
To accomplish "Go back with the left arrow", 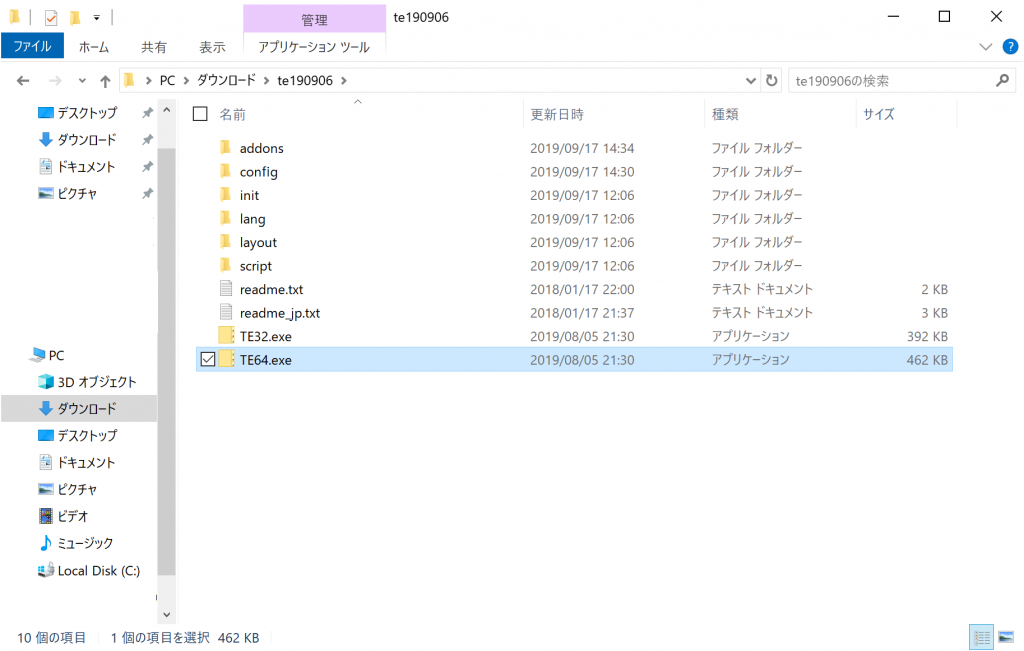I will (23, 80).
